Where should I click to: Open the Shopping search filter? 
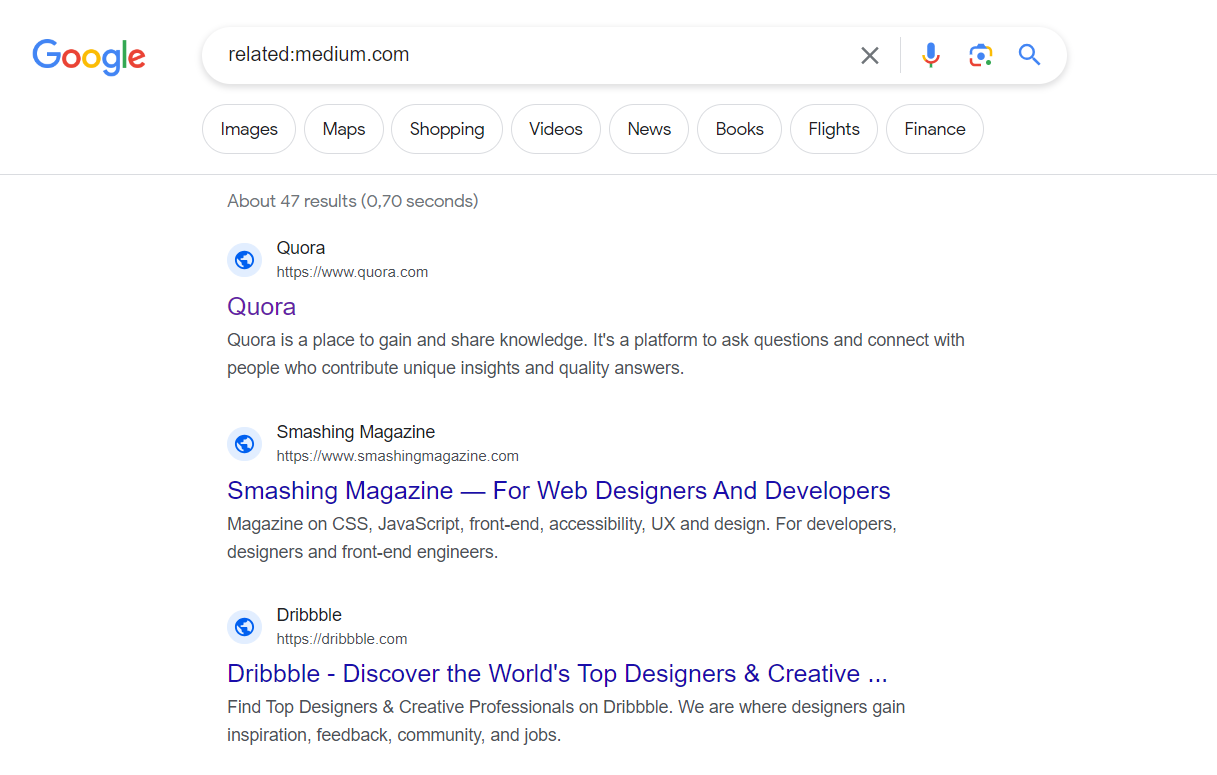pyautogui.click(x=446, y=129)
